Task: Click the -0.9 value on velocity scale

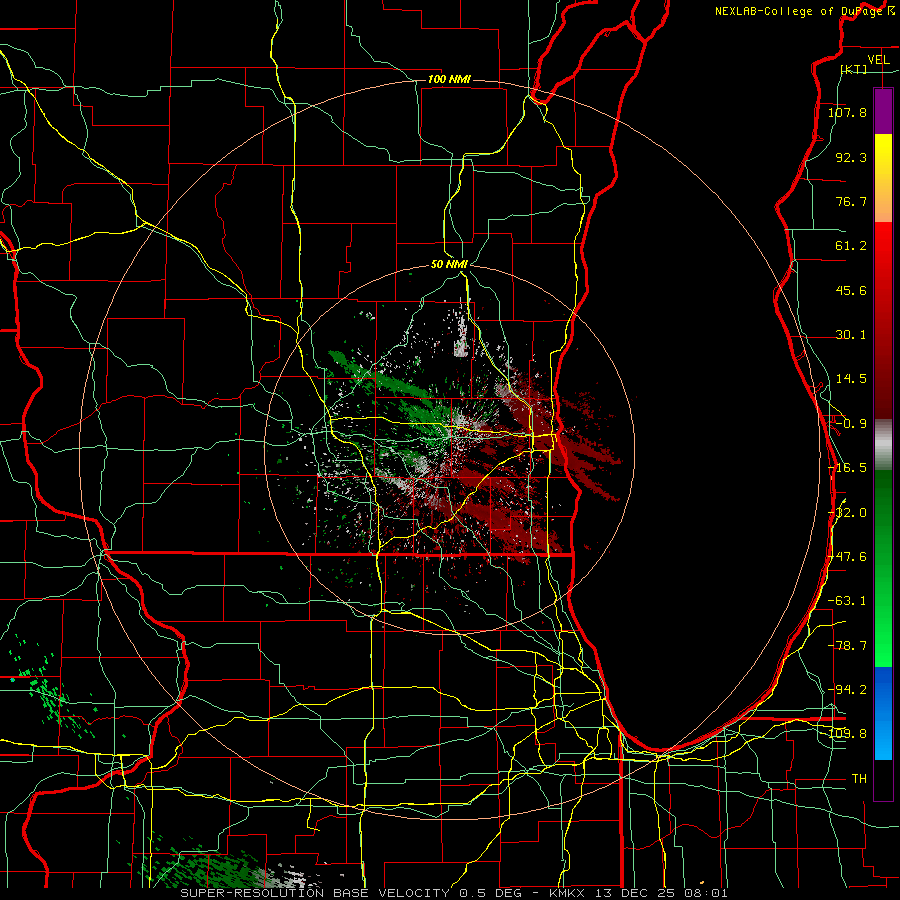Action: pyautogui.click(x=851, y=424)
